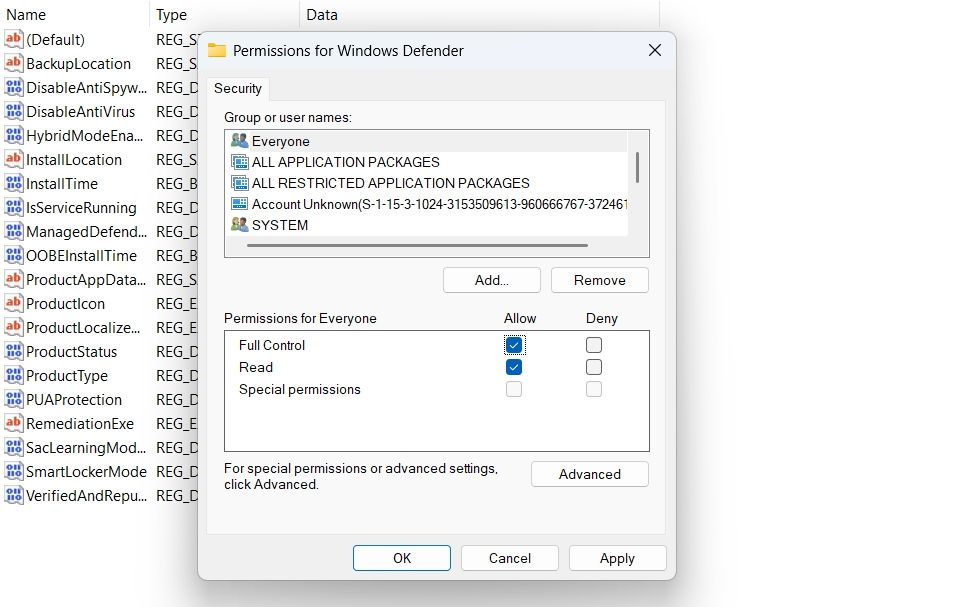Select the (Default) registry value icon
954x607 pixels.
click(x=13, y=40)
